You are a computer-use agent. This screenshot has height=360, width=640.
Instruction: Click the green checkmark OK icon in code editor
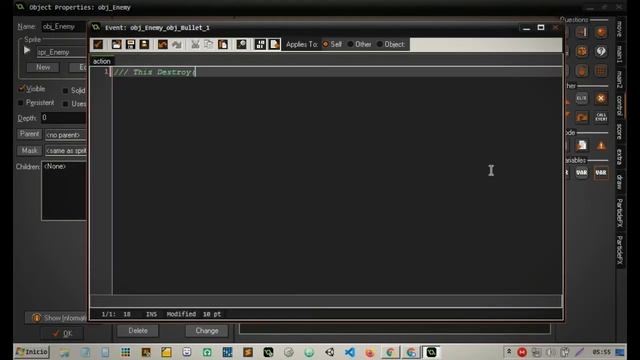(x=98, y=44)
